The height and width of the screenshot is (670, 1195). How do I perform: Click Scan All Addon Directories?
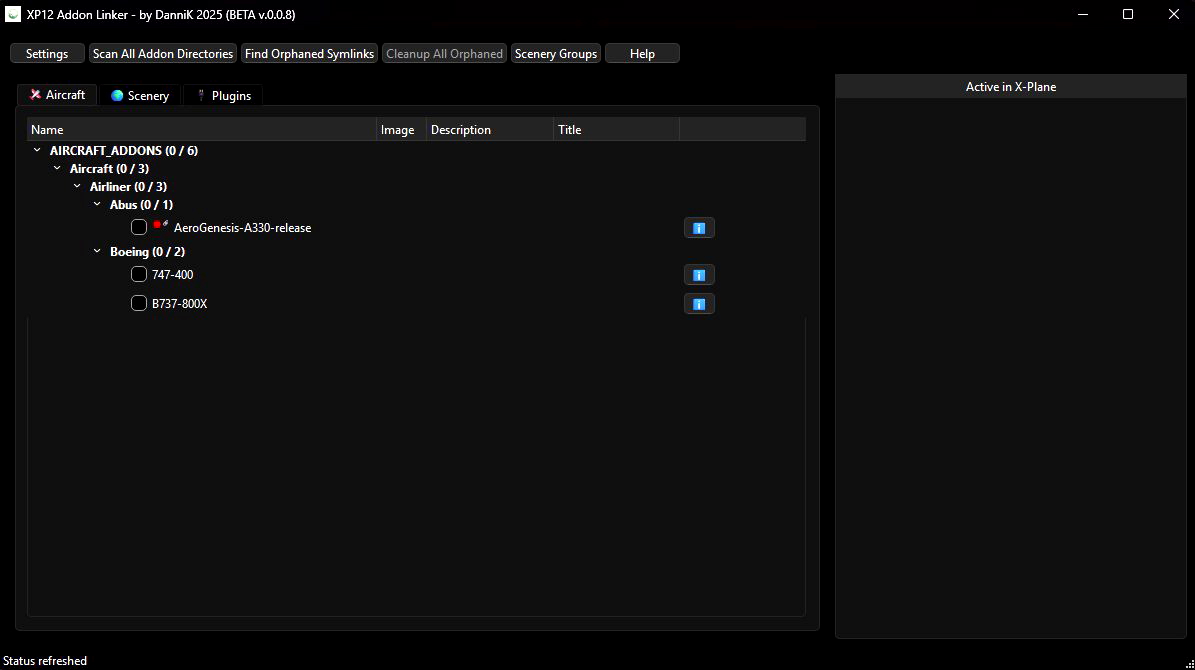pyautogui.click(x=162, y=53)
